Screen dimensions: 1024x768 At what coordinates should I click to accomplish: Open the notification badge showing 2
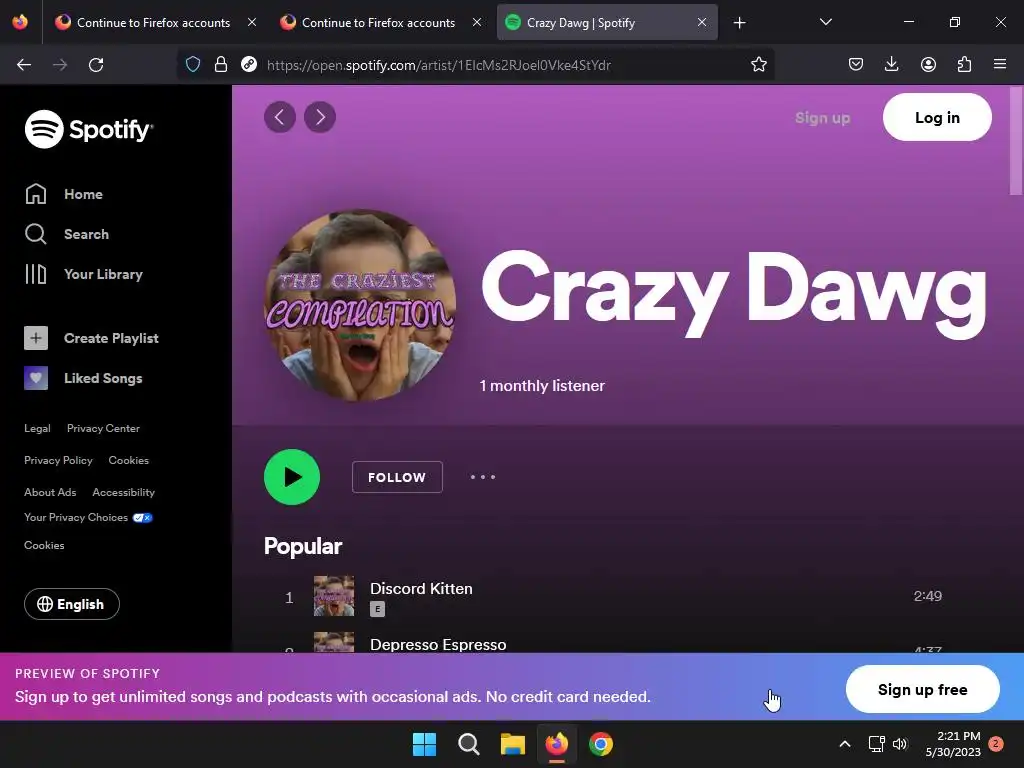pos(996,744)
